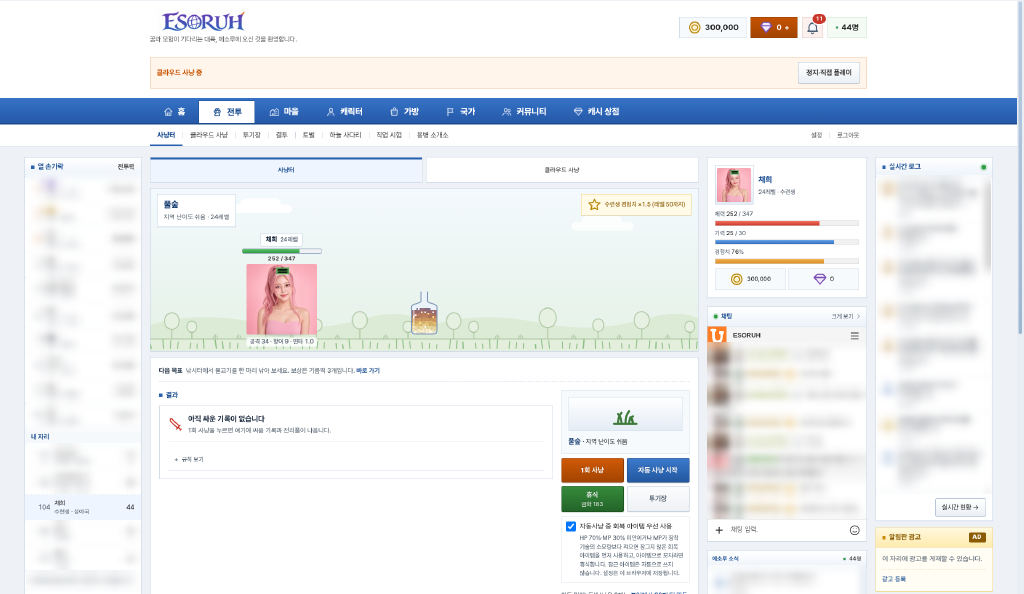Click the green grass area icon
Screen dimensions: 1024x594
point(625,416)
